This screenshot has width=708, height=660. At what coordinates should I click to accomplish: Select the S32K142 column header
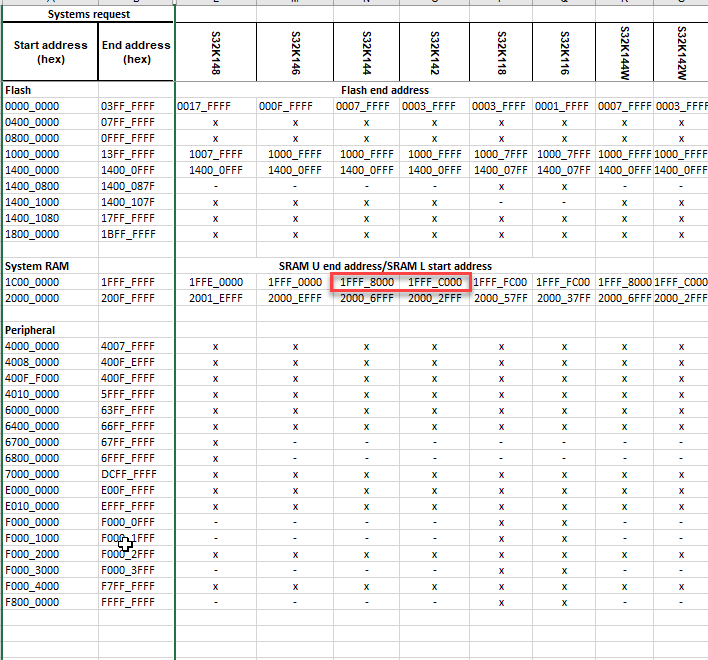coord(434,52)
